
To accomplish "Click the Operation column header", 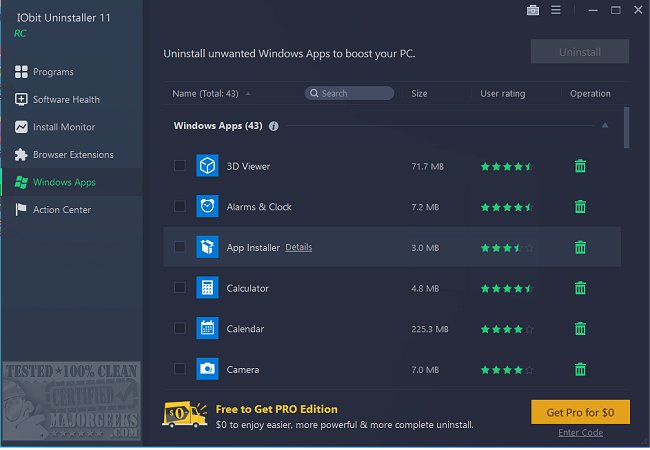I will 590,94.
